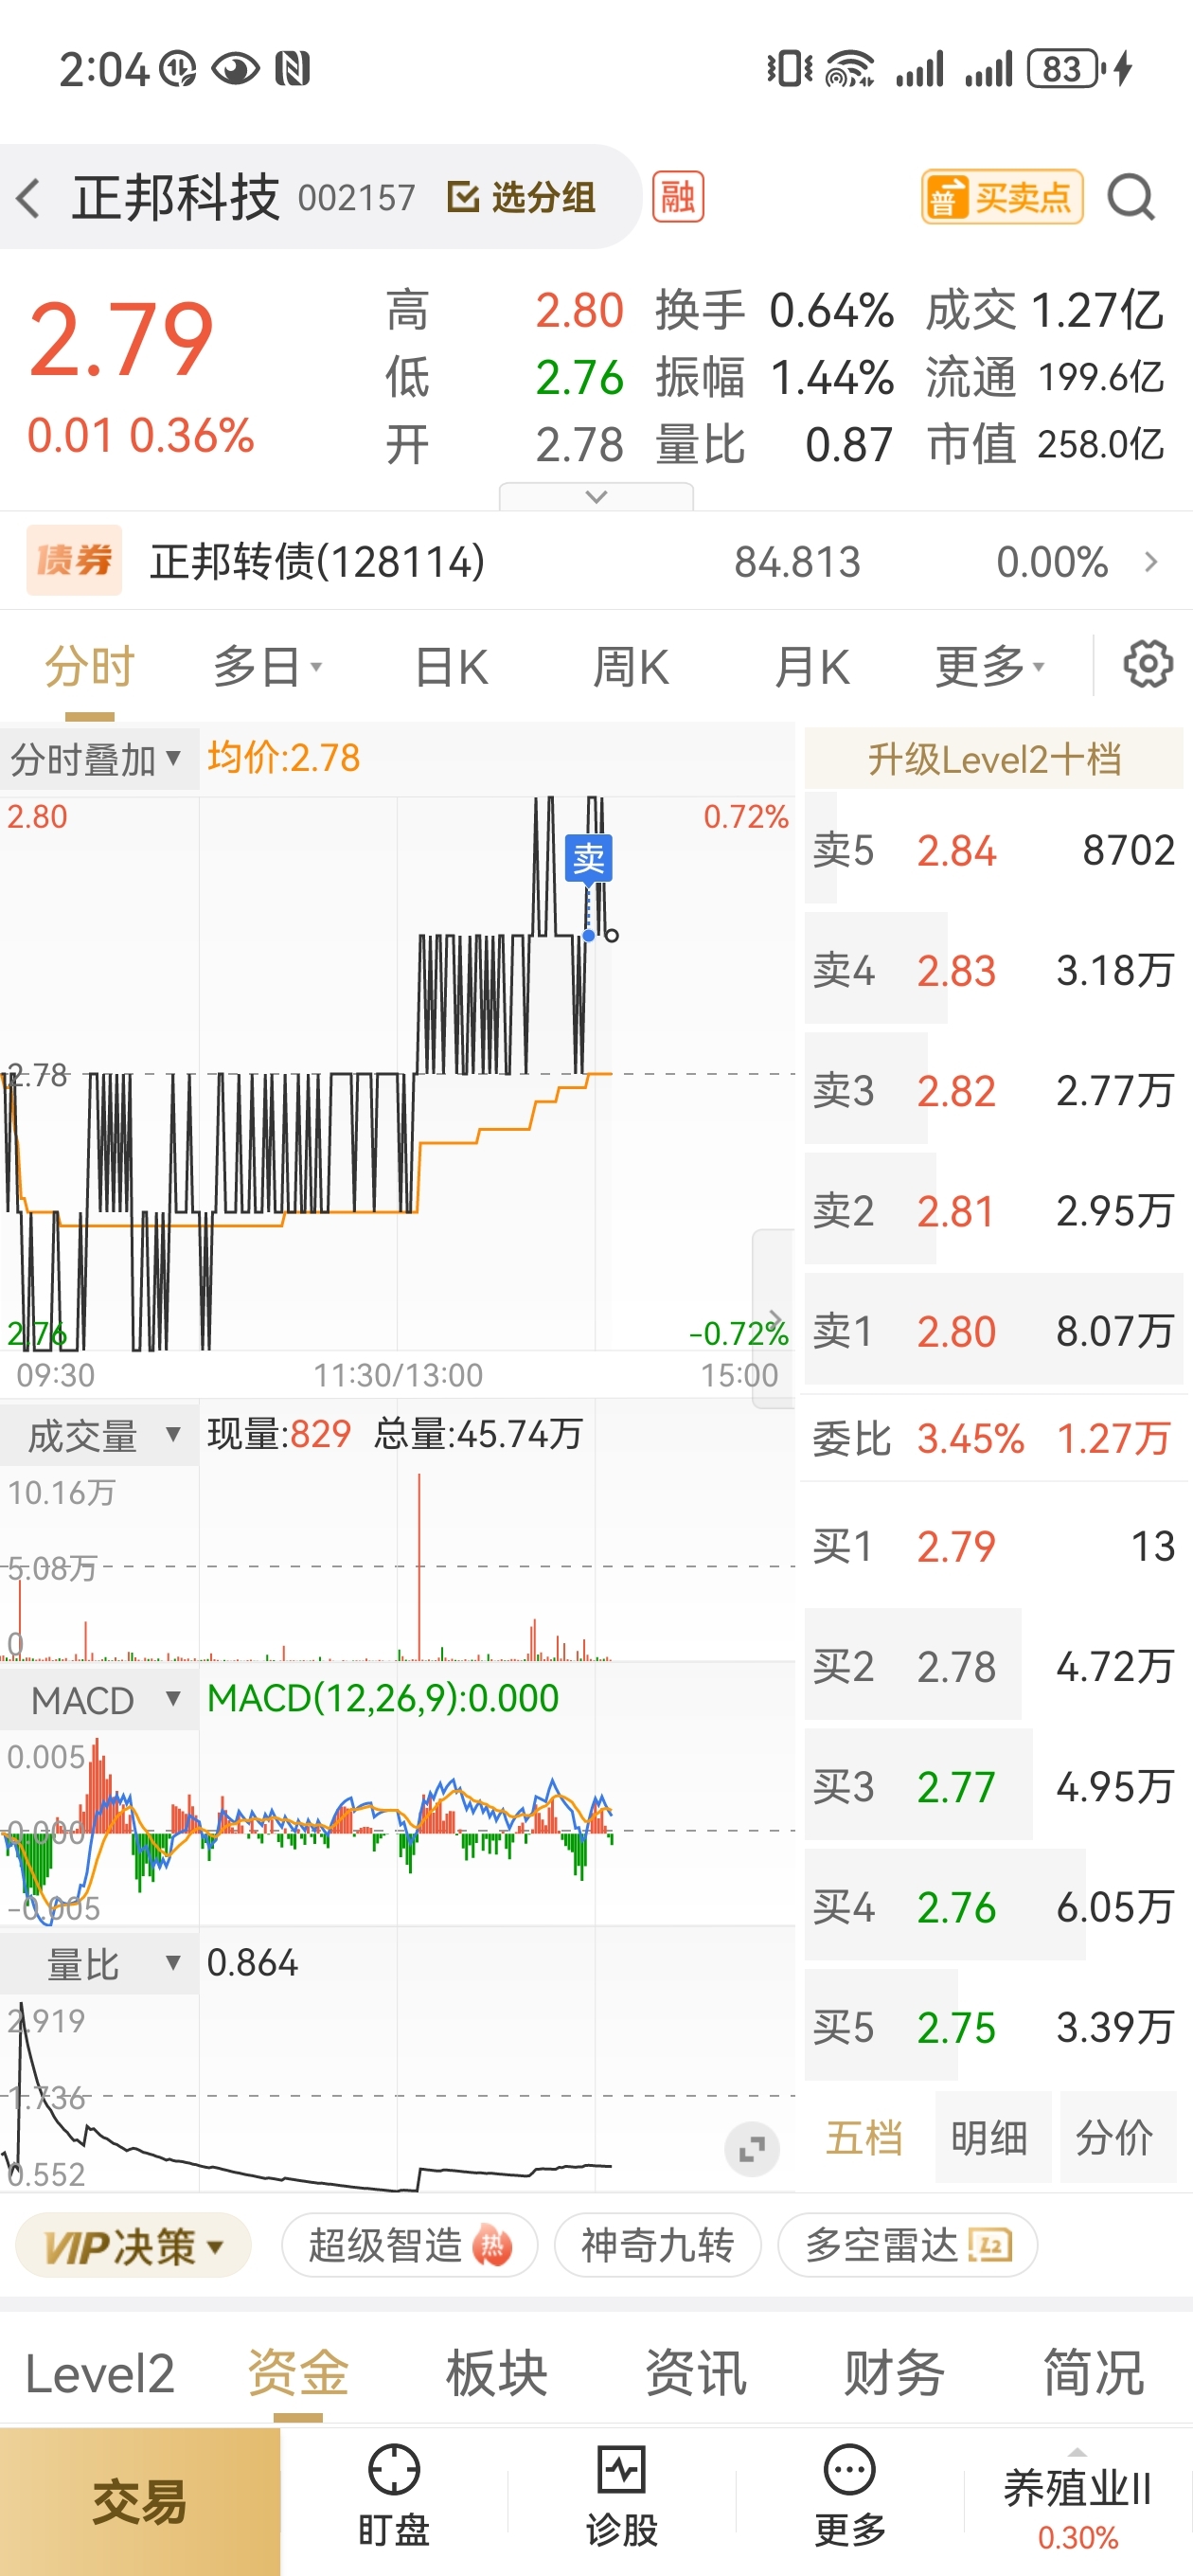This screenshot has height=2576, width=1193.
Task: Tap 买1 price 2.79 row
Action: [994, 1546]
